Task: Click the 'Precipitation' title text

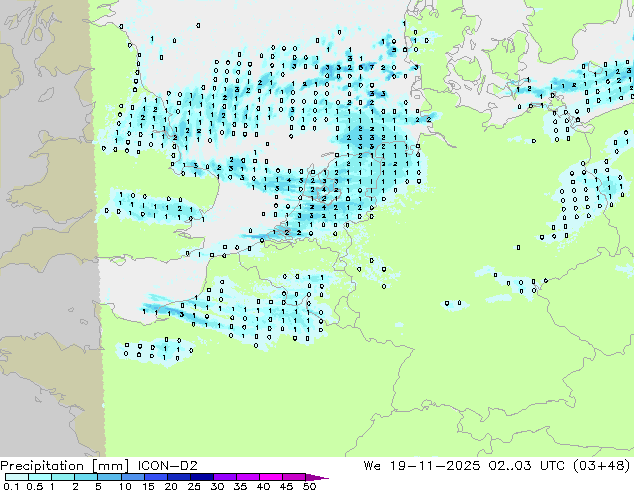Action: [x=42, y=466]
